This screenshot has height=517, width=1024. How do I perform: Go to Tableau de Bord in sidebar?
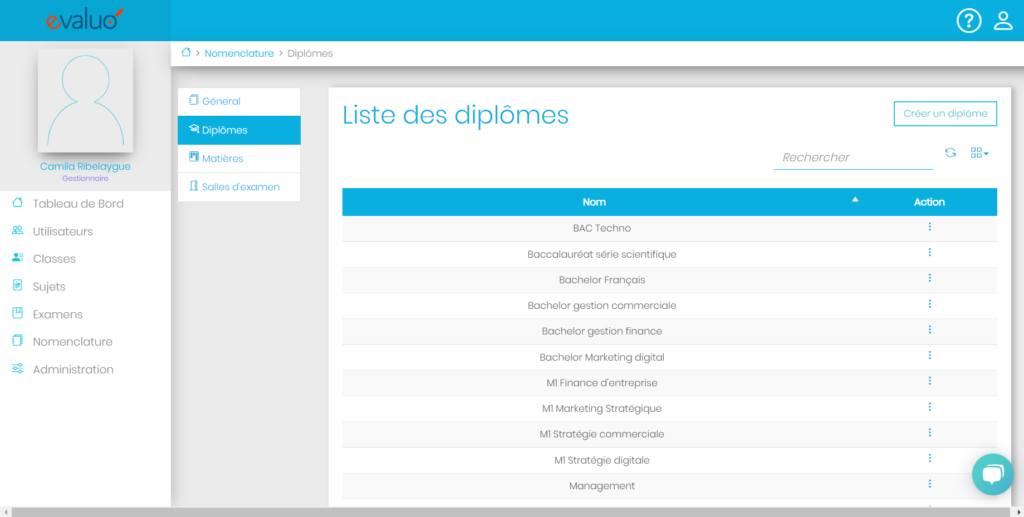[78, 204]
